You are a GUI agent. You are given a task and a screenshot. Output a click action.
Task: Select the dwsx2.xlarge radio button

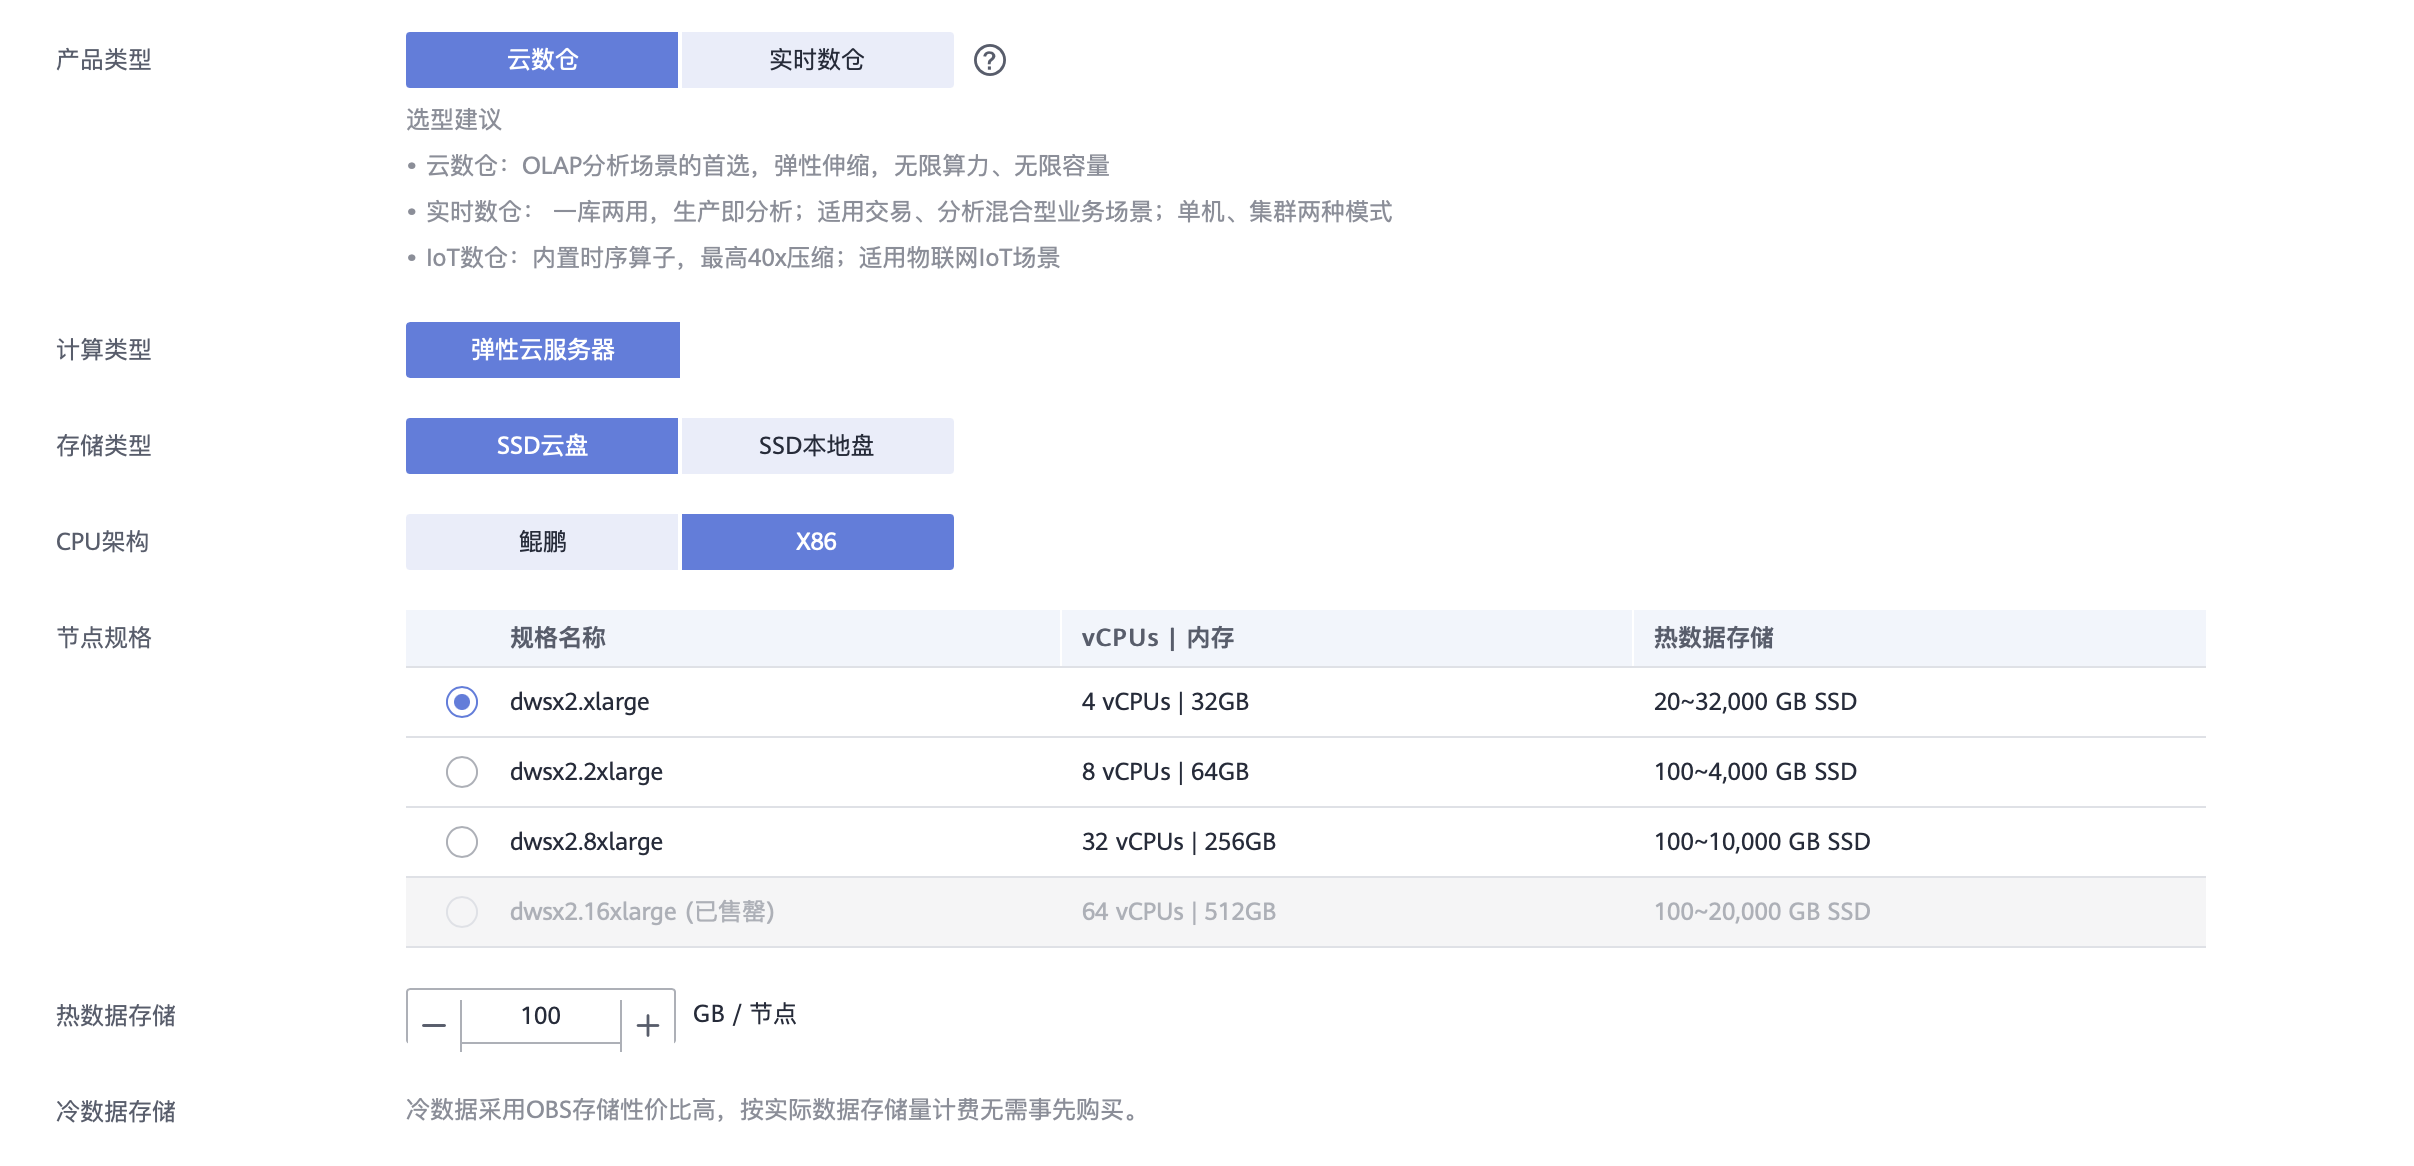[462, 702]
